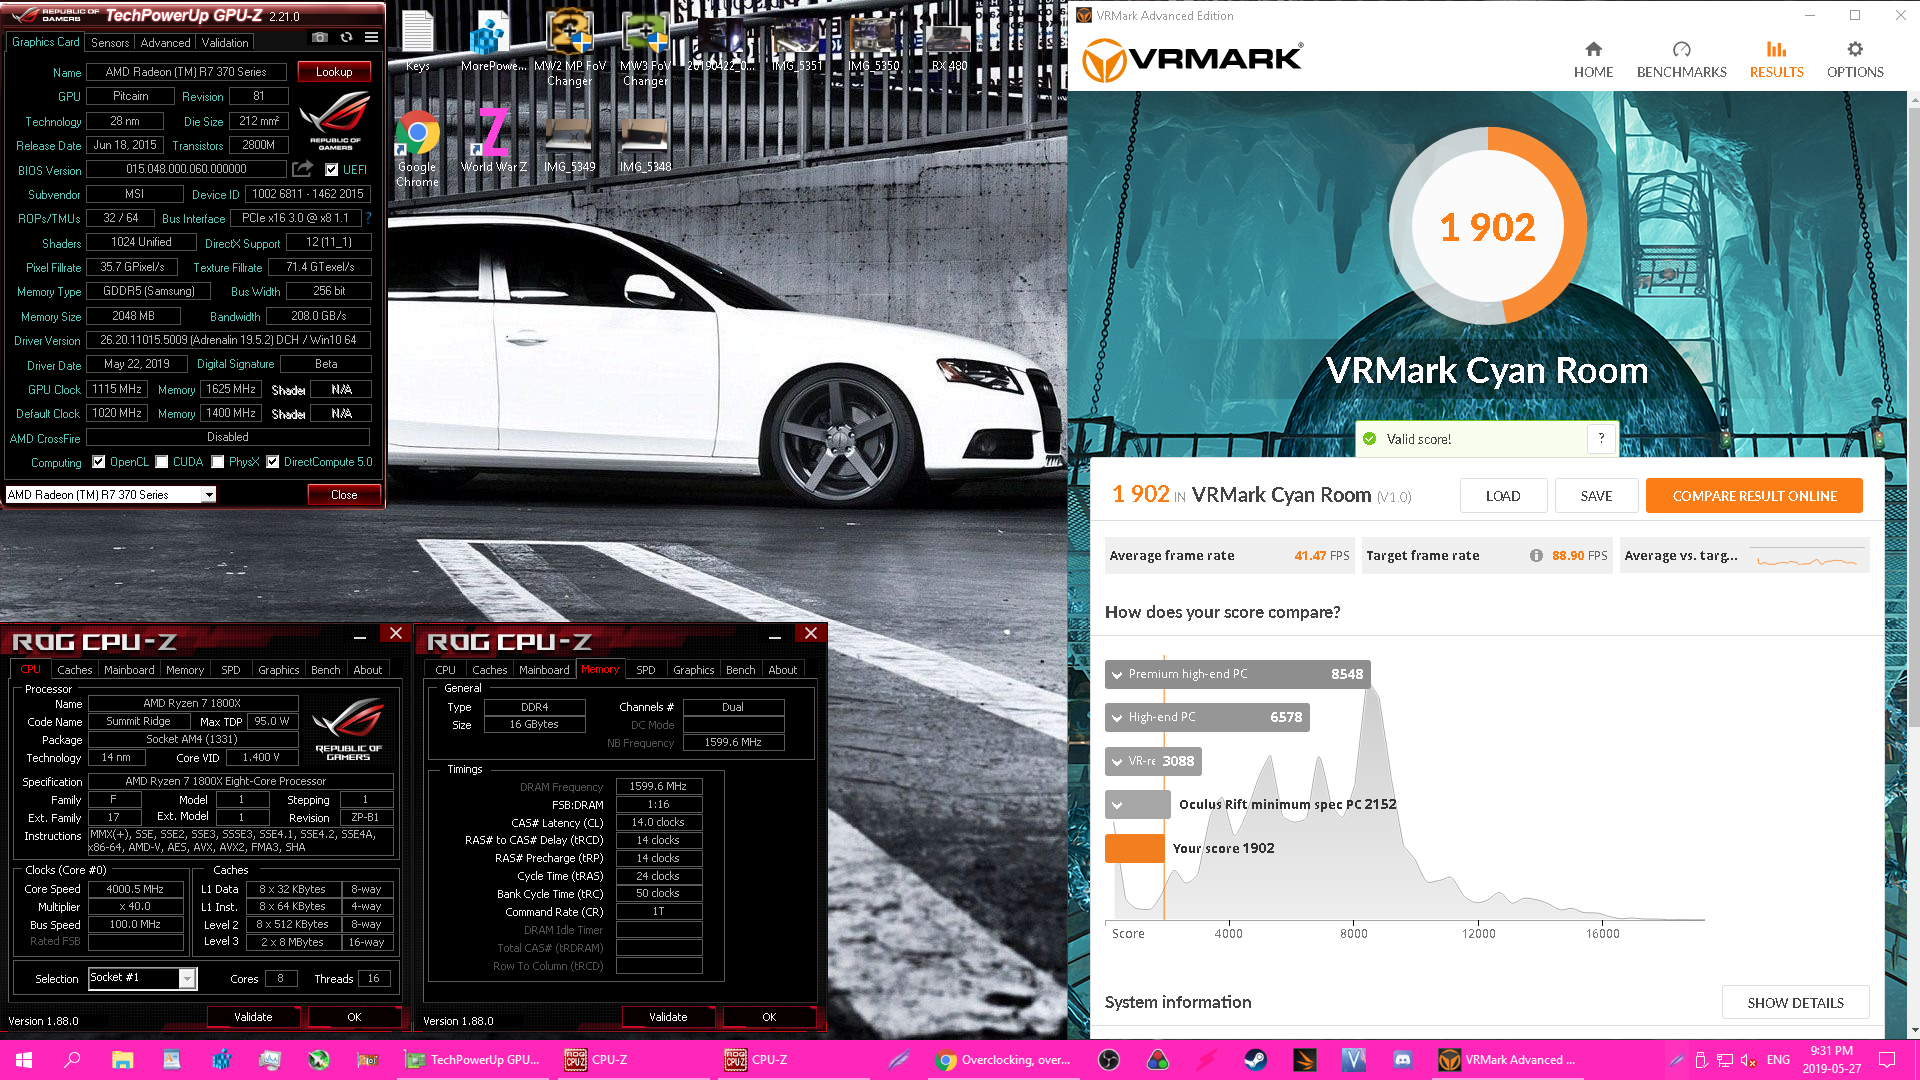The image size is (1920, 1080).
Task: Click Target frame rate info icon
Action: [x=1536, y=556]
